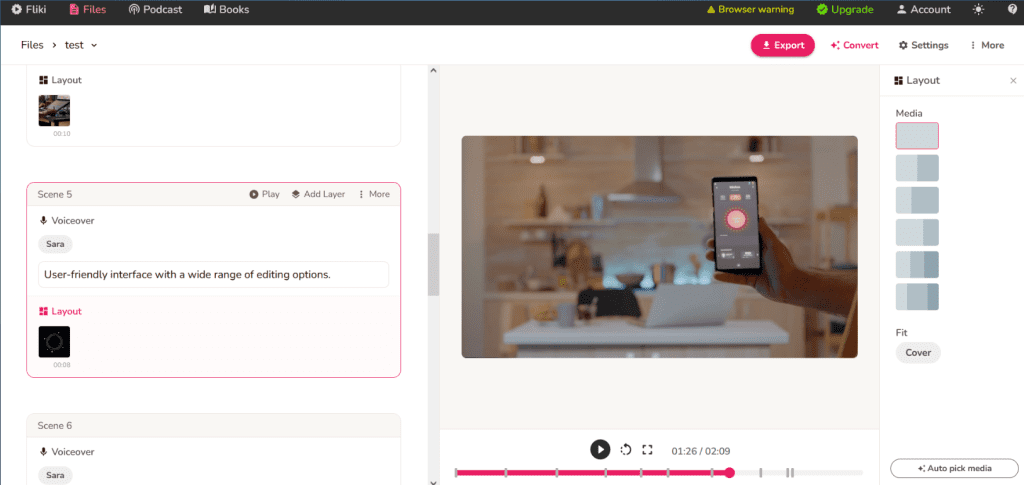Play the video preview
Screen dimensions: 1024x485
[x=600, y=449]
